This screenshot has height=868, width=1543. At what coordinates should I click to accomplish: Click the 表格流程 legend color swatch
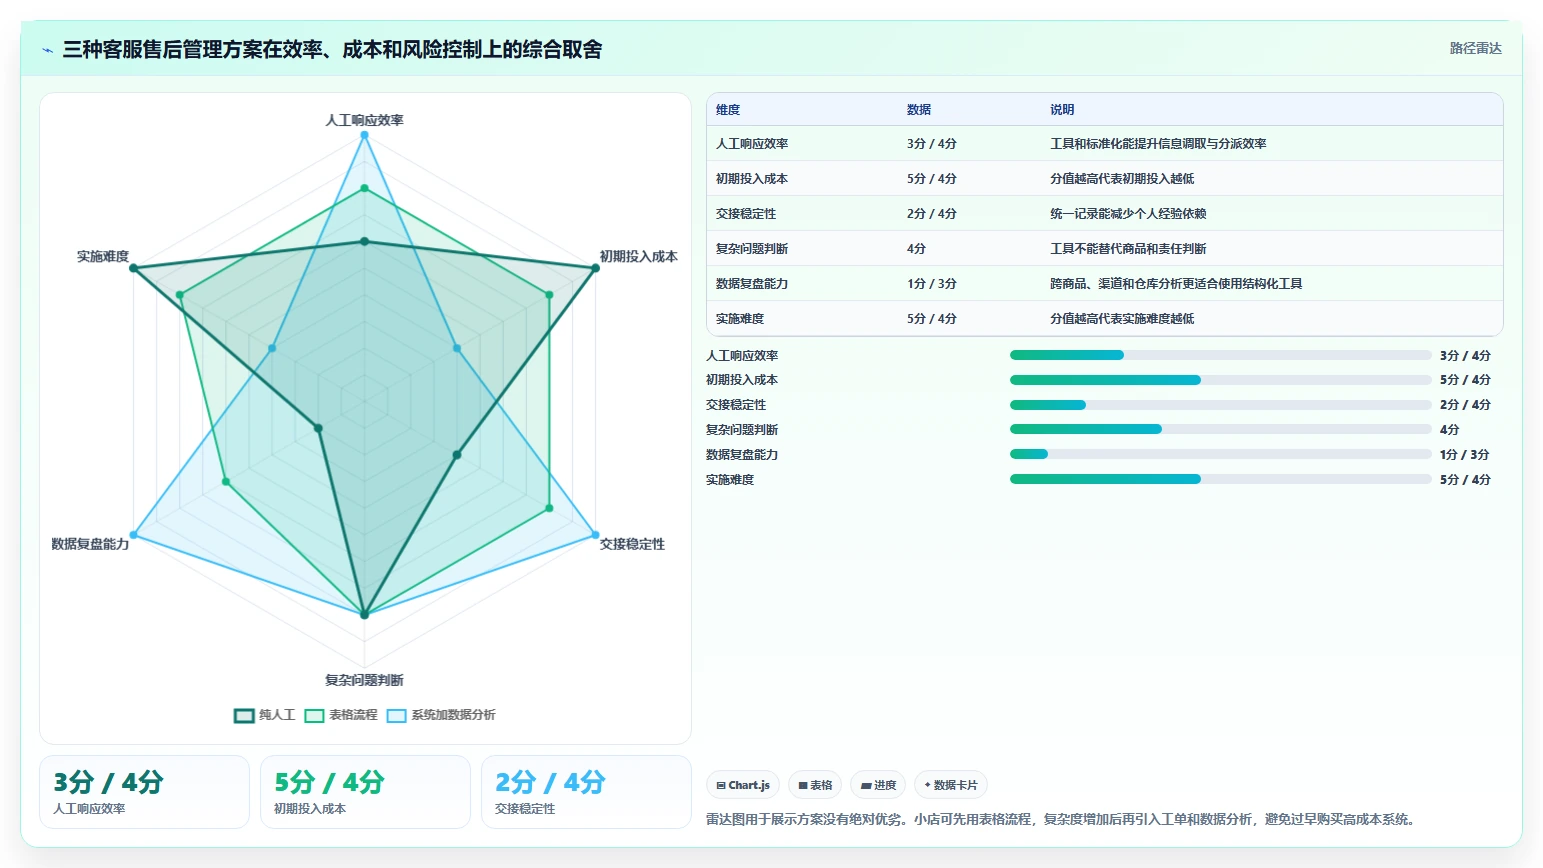pyautogui.click(x=314, y=715)
